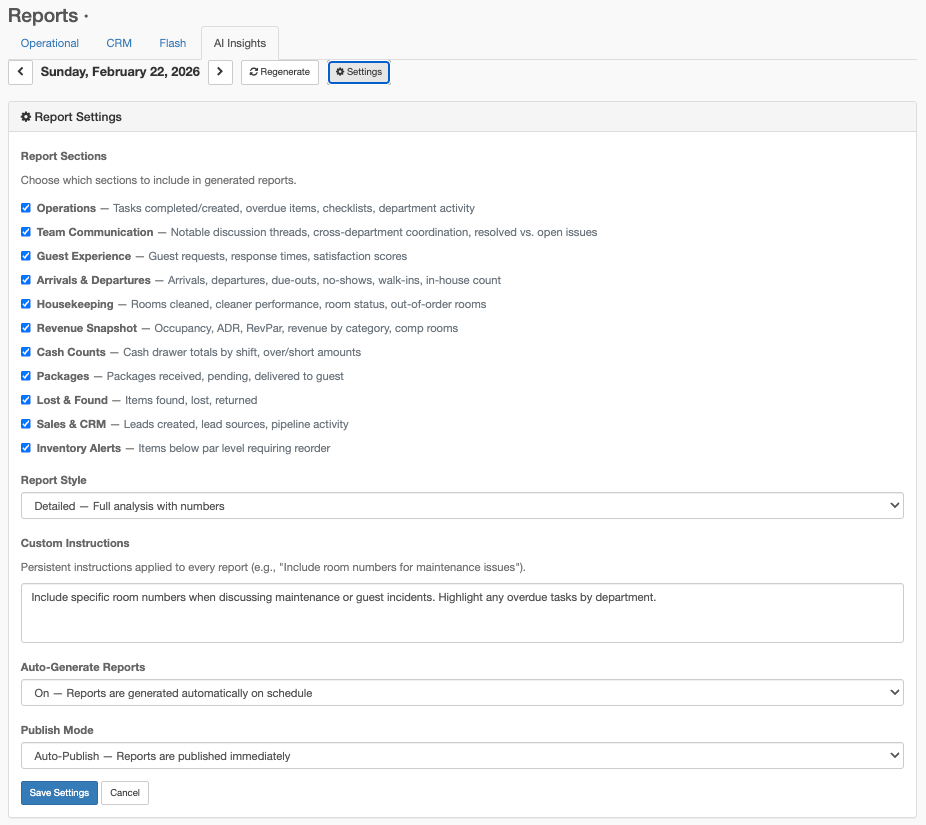
Task: Click the 'Report Sections' heading
Action: pos(64,156)
